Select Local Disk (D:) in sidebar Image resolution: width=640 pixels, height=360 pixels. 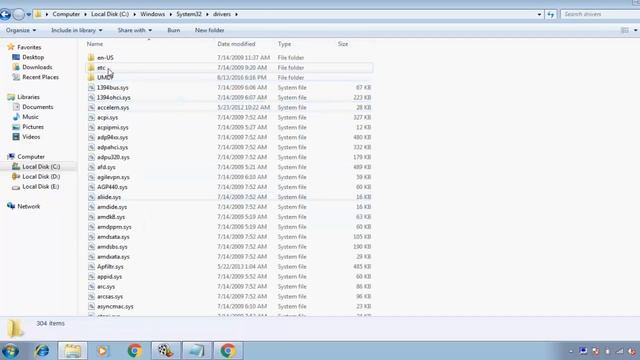pos(41,177)
